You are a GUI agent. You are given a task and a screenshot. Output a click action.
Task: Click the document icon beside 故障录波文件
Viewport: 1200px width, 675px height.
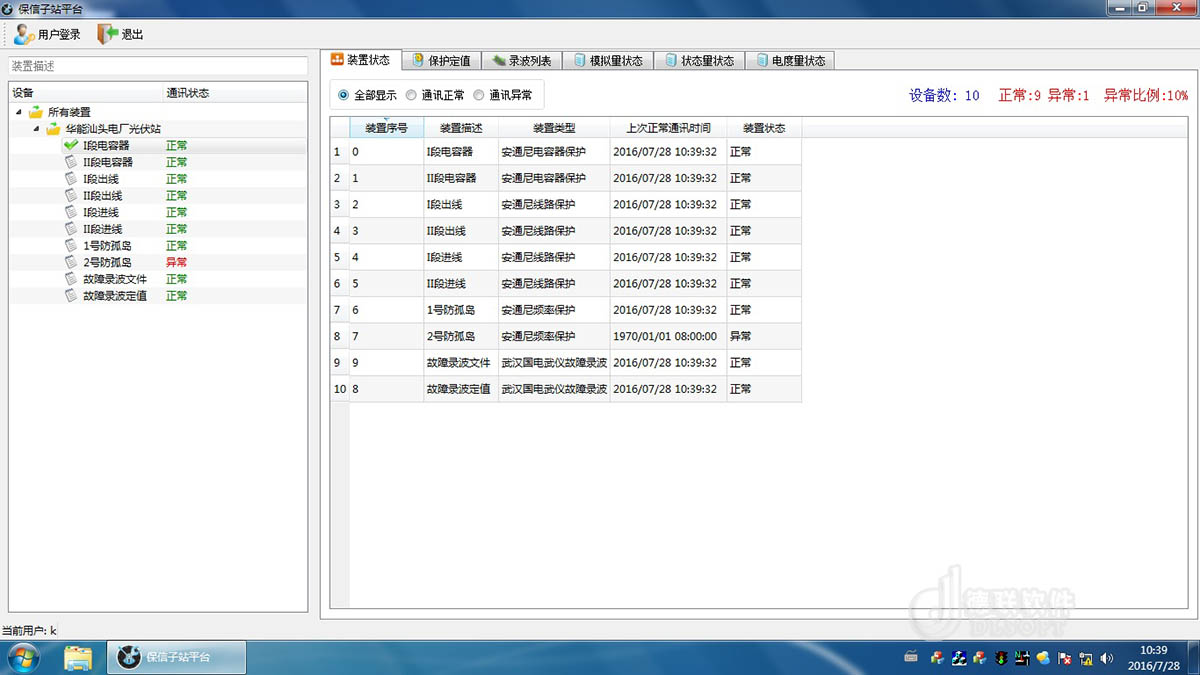(x=70, y=279)
